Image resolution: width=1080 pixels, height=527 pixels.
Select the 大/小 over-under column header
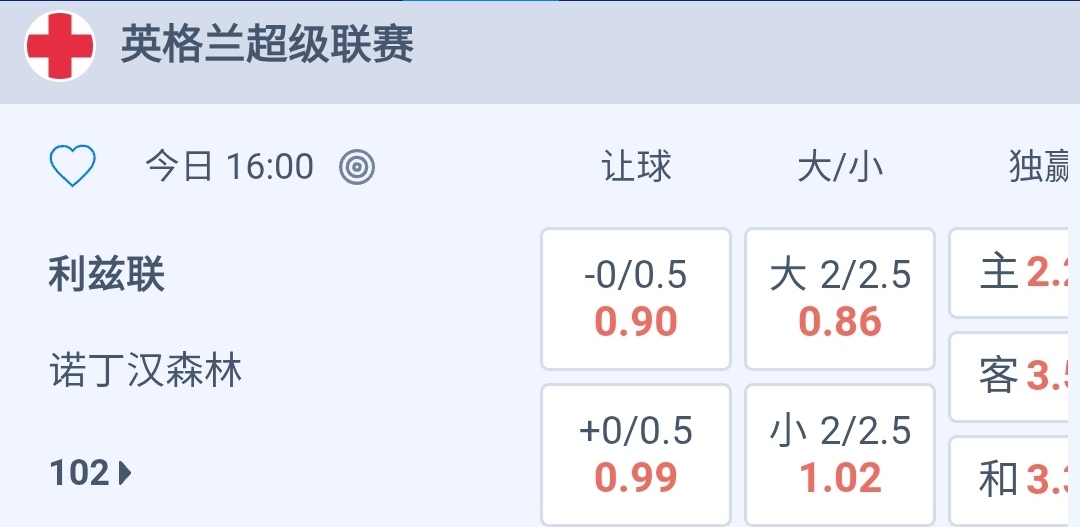(840, 167)
